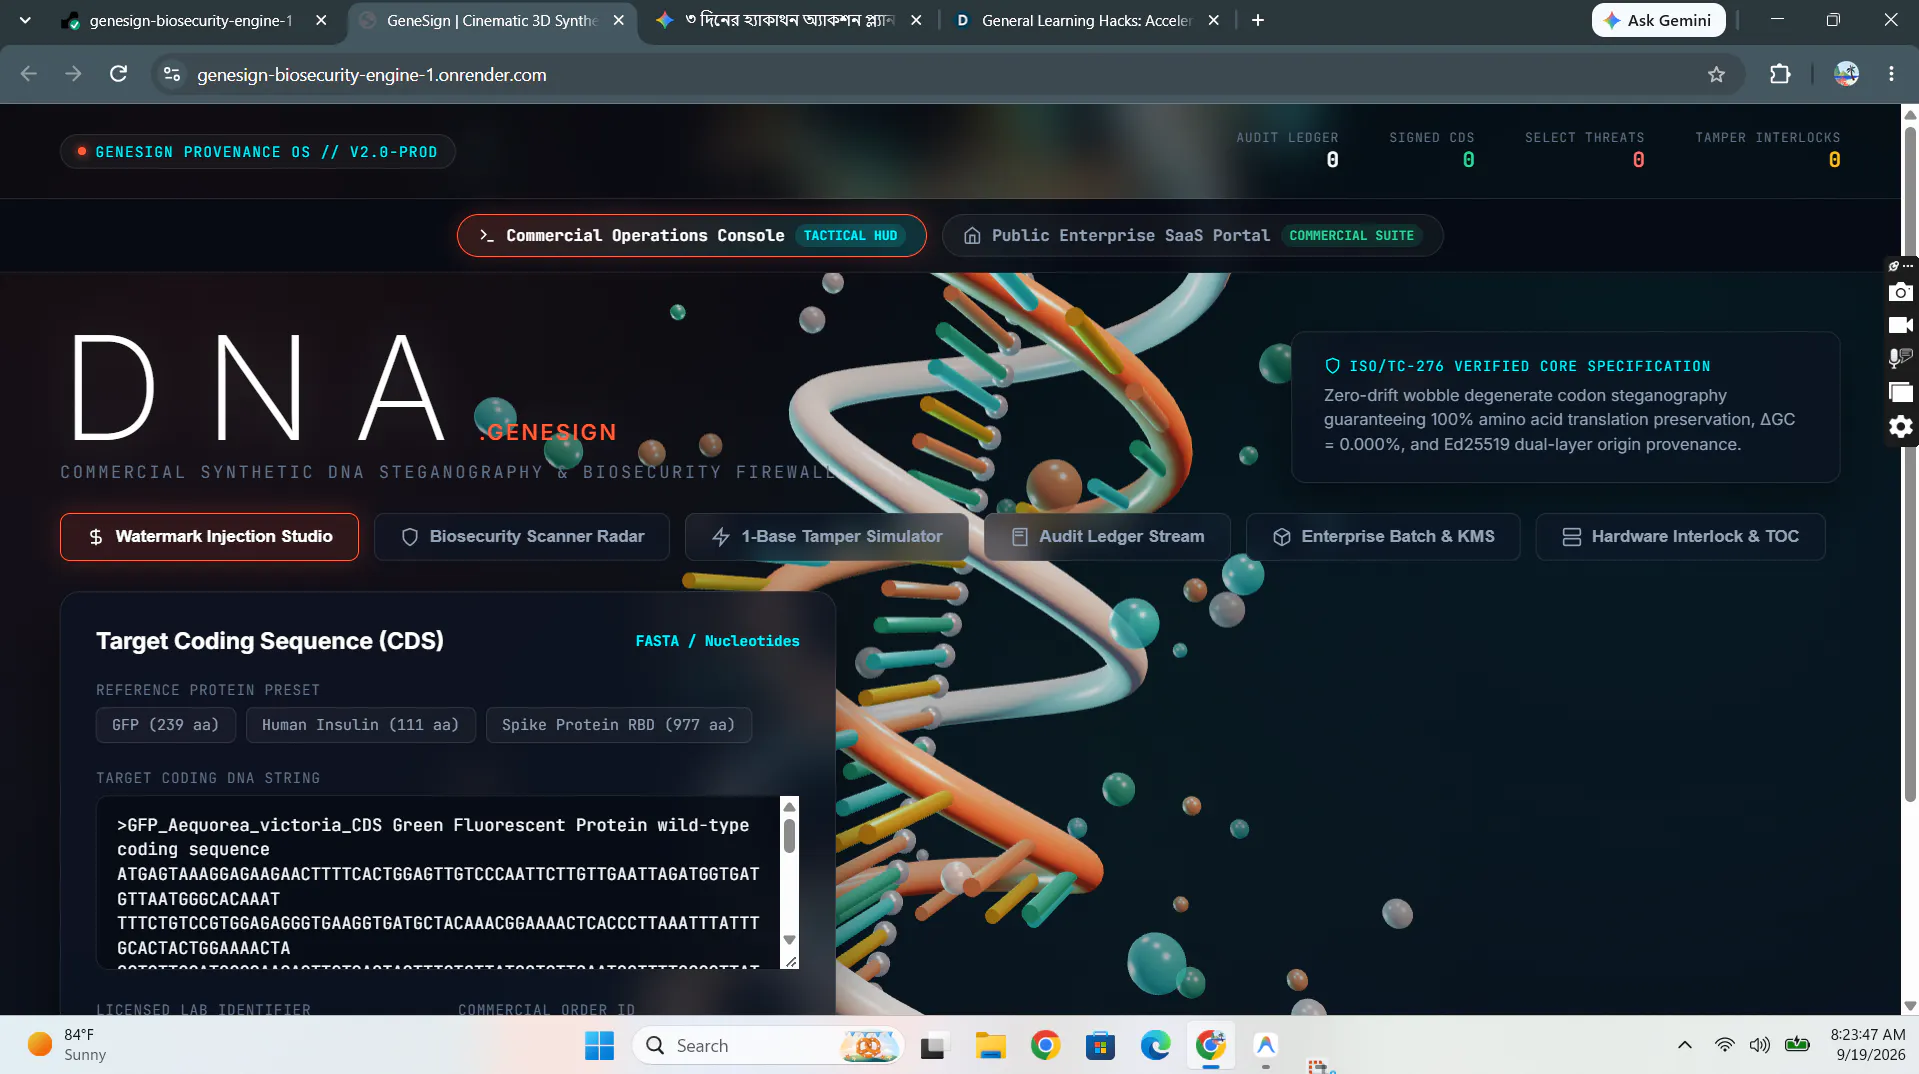Open Microsoft Store from the taskbar

point(1100,1046)
